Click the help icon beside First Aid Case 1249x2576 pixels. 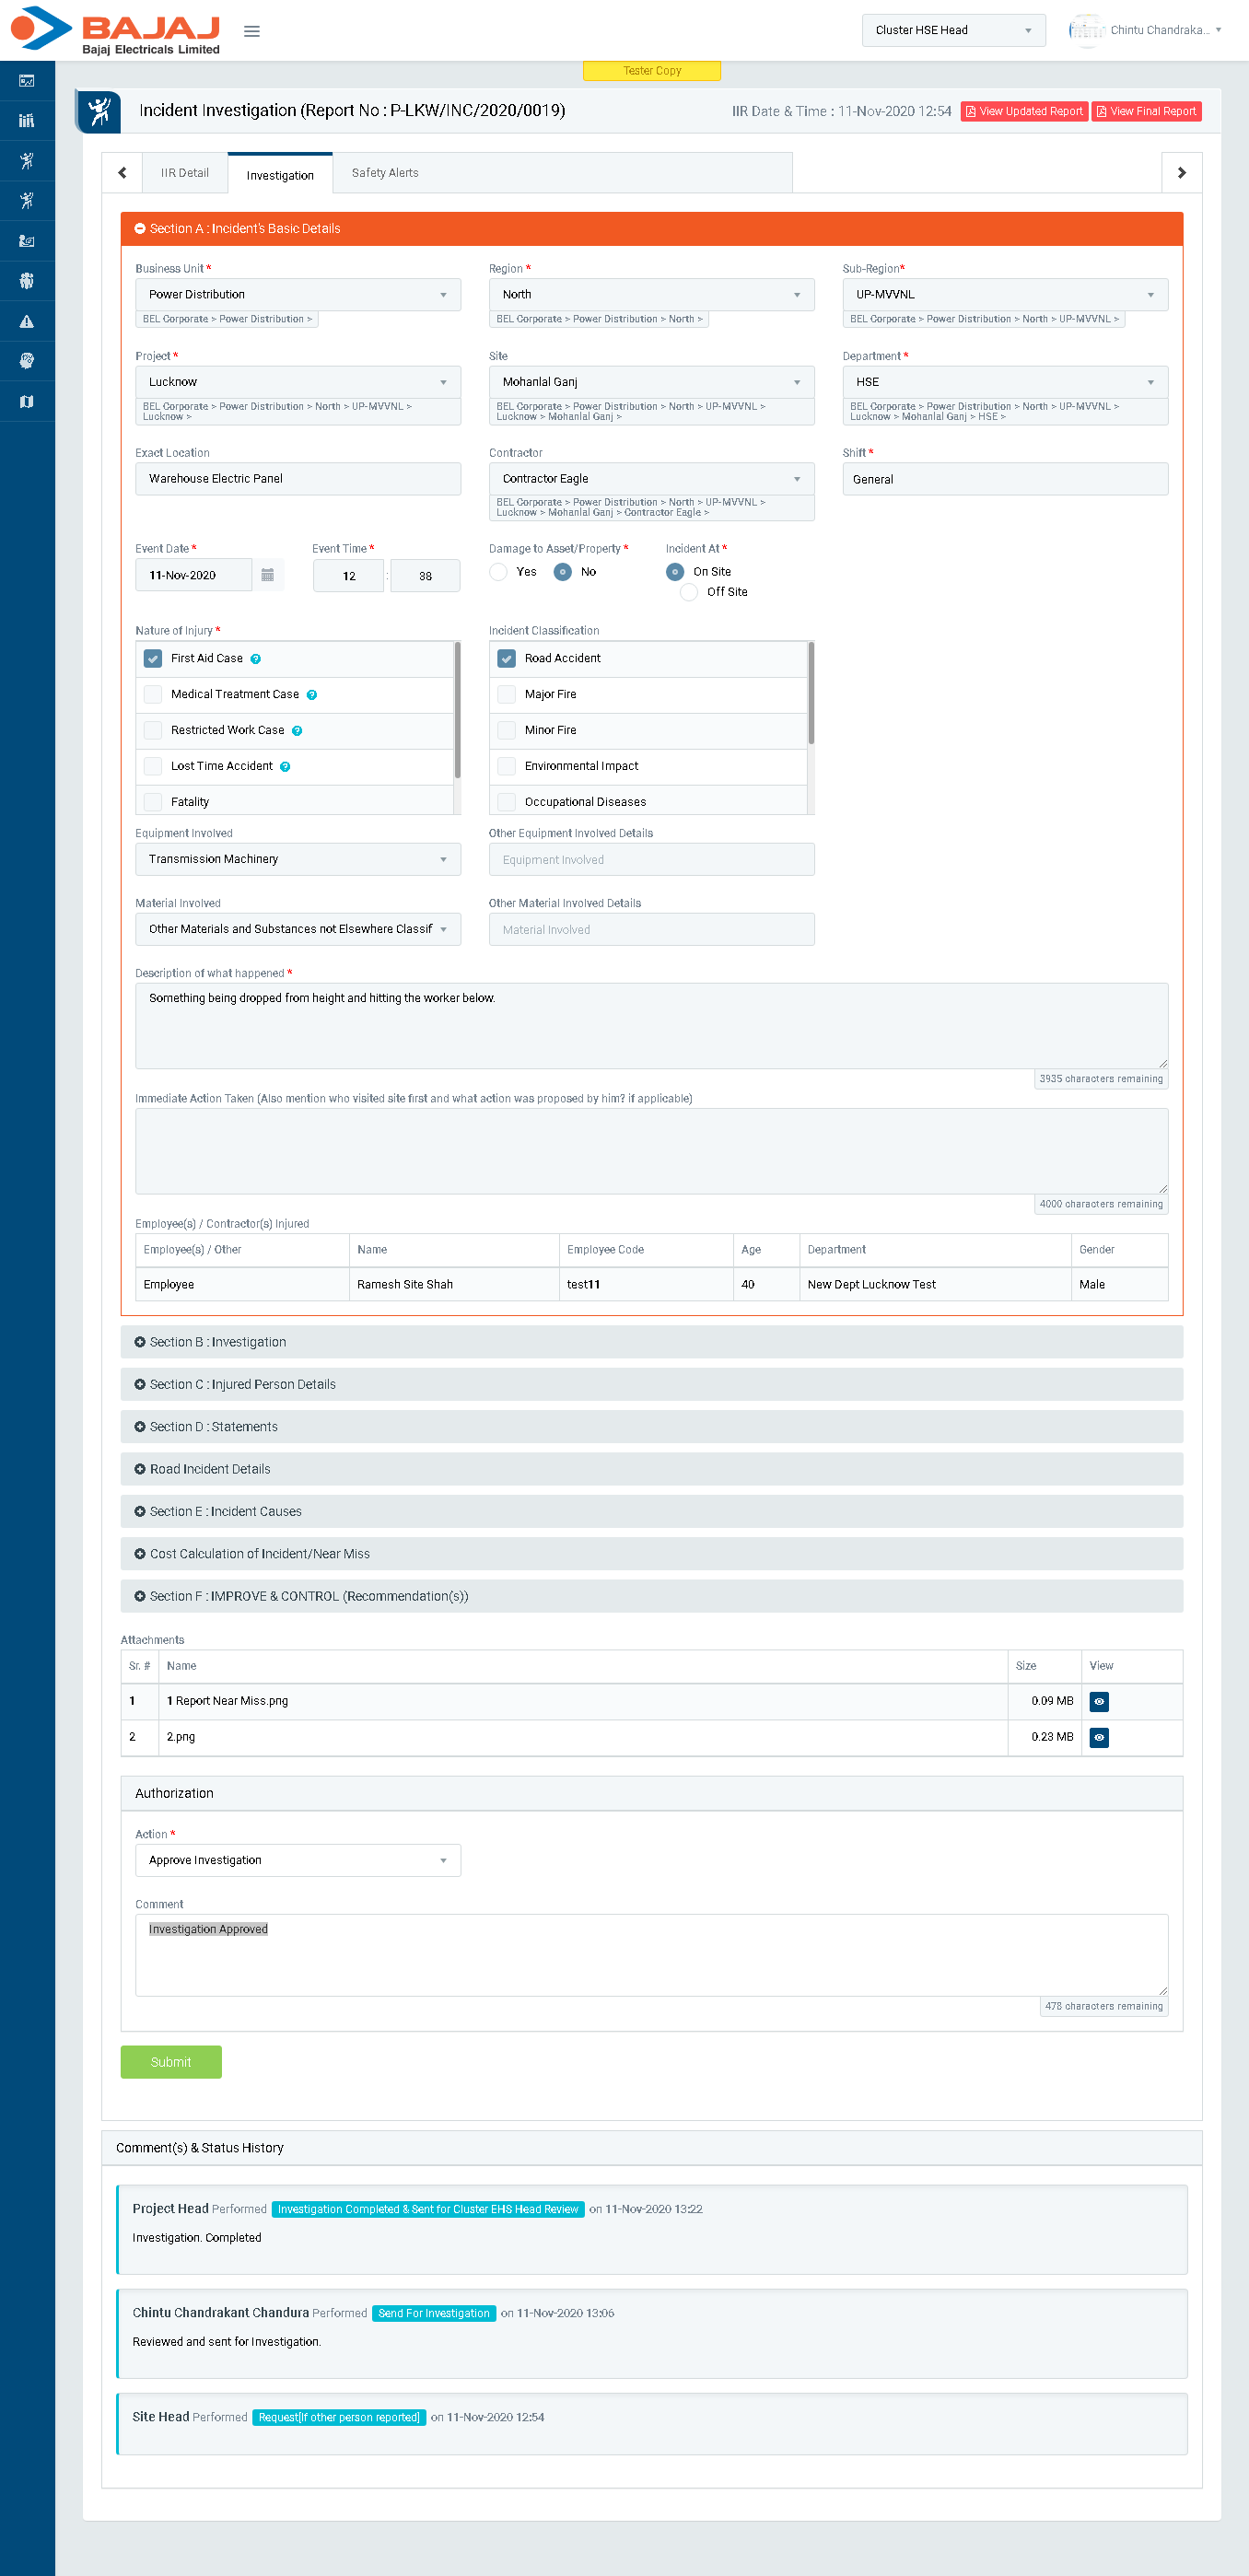[x=256, y=659]
